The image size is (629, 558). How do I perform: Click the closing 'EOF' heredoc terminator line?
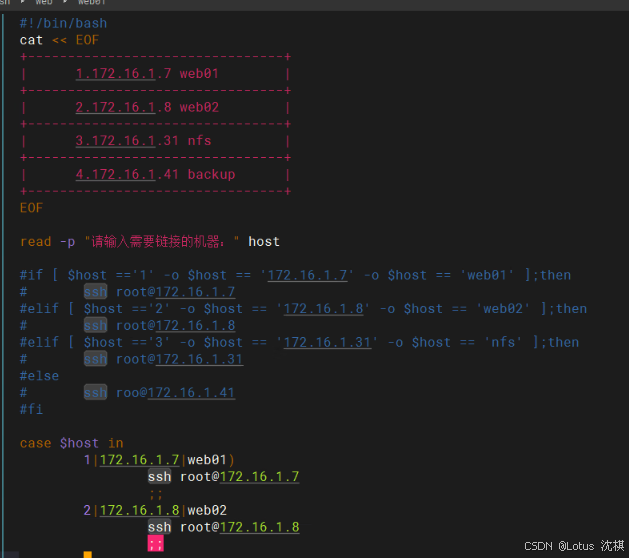point(31,208)
